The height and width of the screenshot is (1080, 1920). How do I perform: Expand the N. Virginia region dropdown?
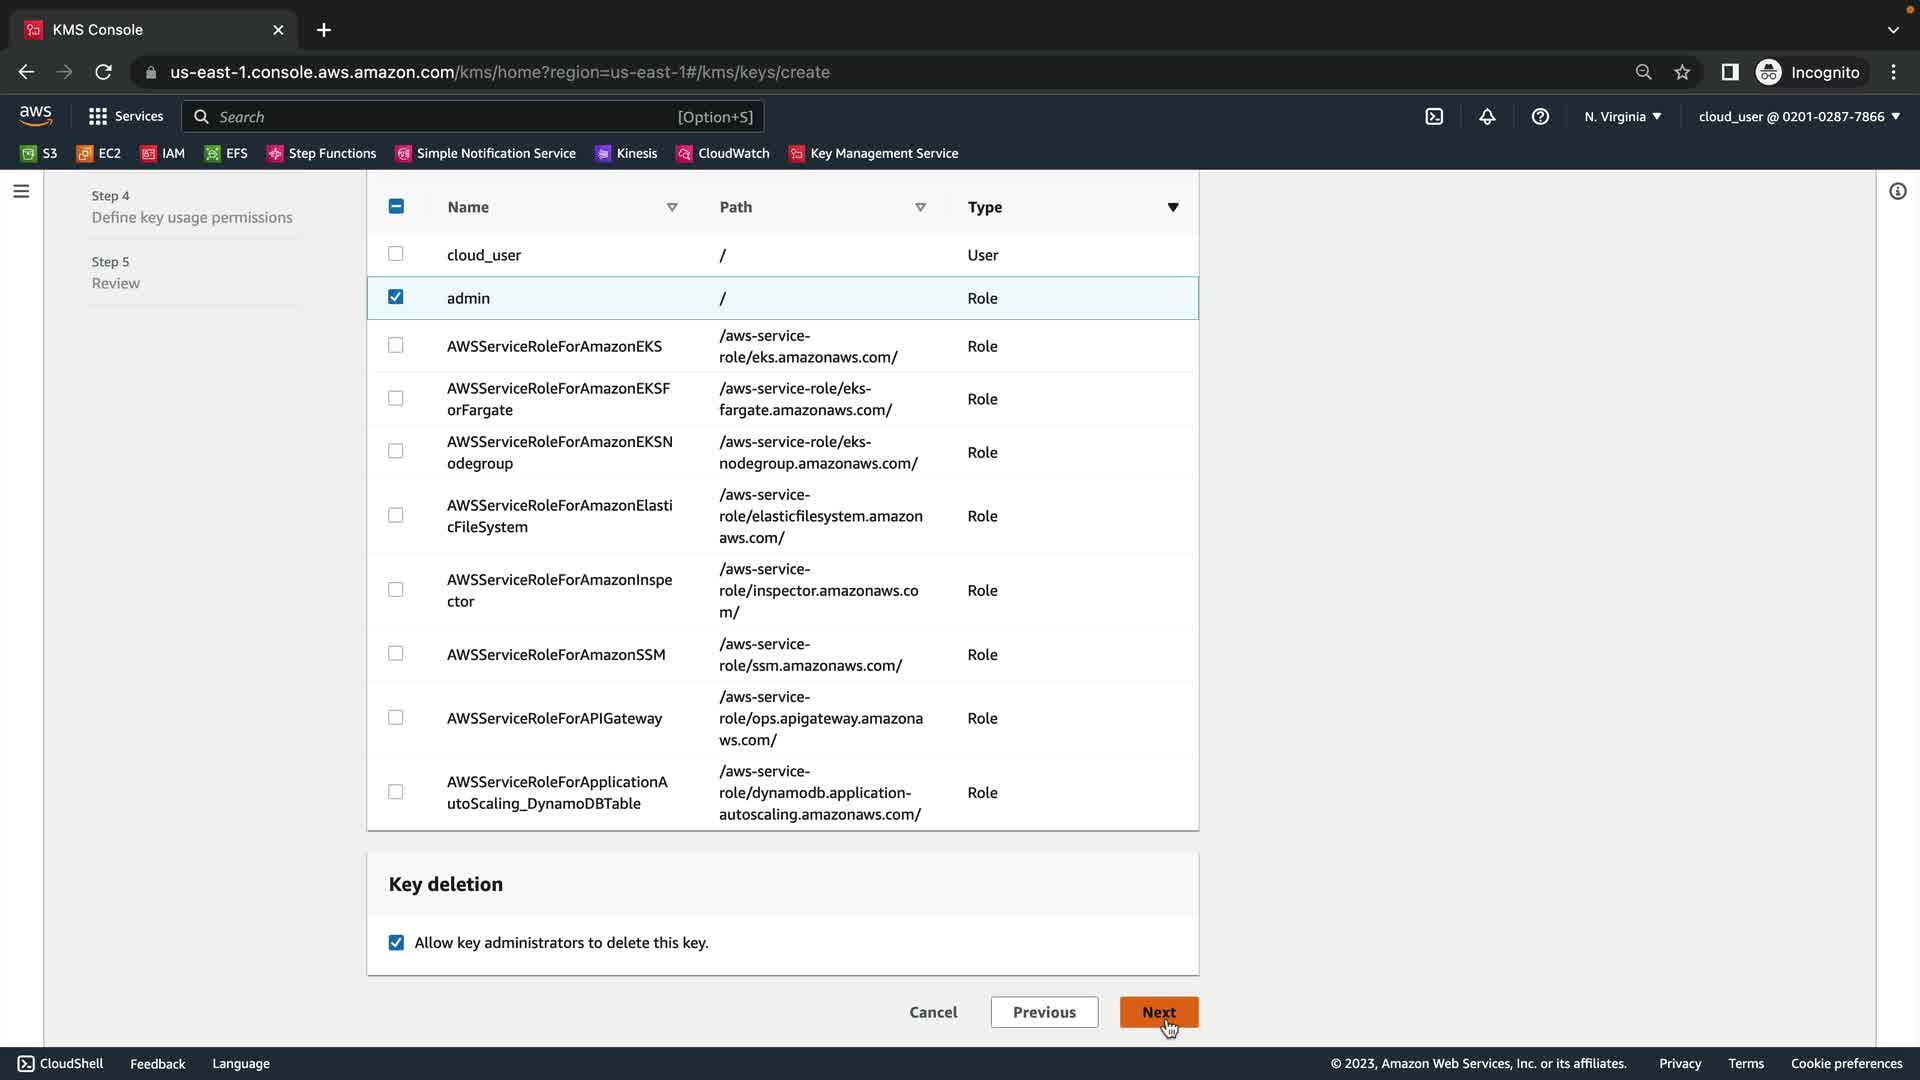[1622, 117]
